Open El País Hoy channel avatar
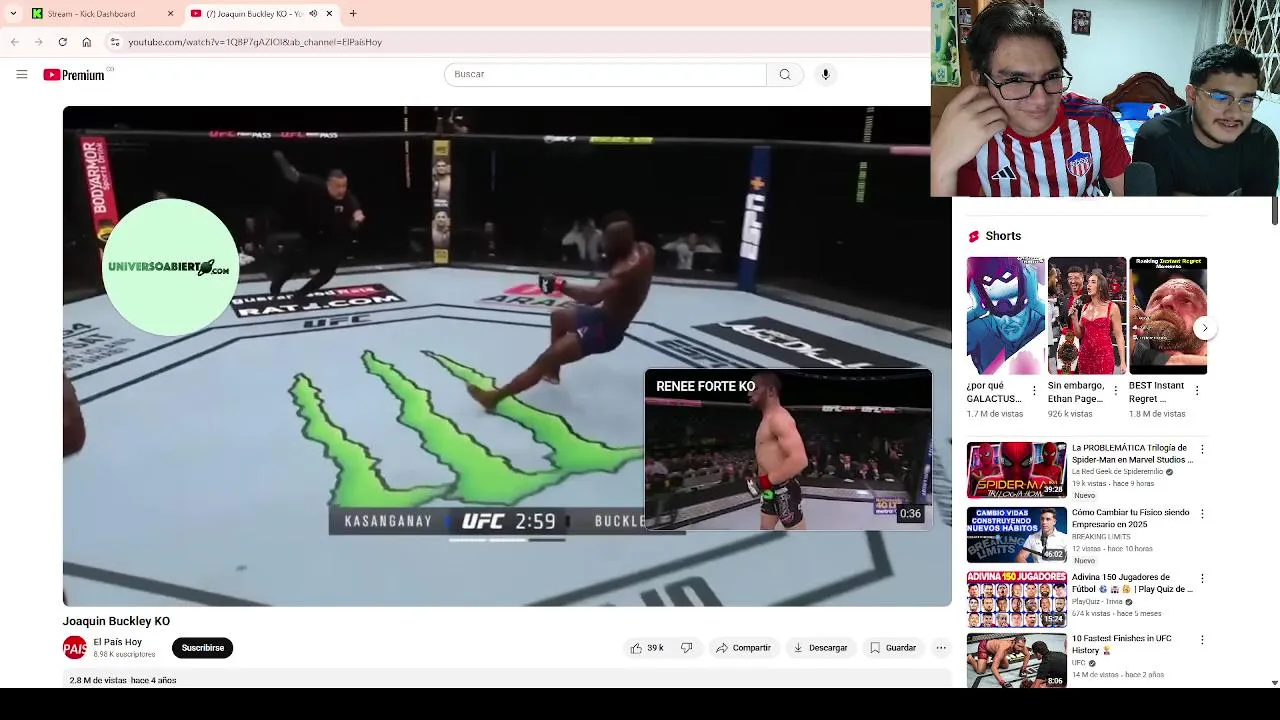Viewport: 1280px width, 720px height. [x=75, y=649]
